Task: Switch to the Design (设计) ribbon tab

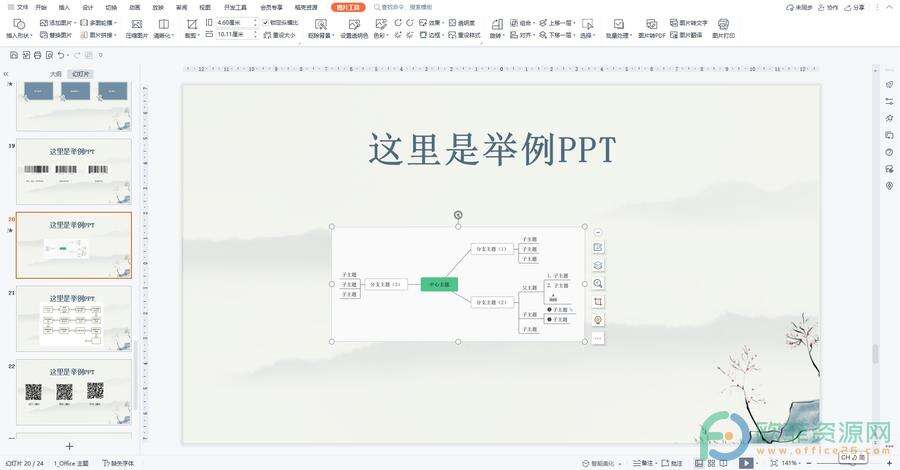Action: point(88,7)
